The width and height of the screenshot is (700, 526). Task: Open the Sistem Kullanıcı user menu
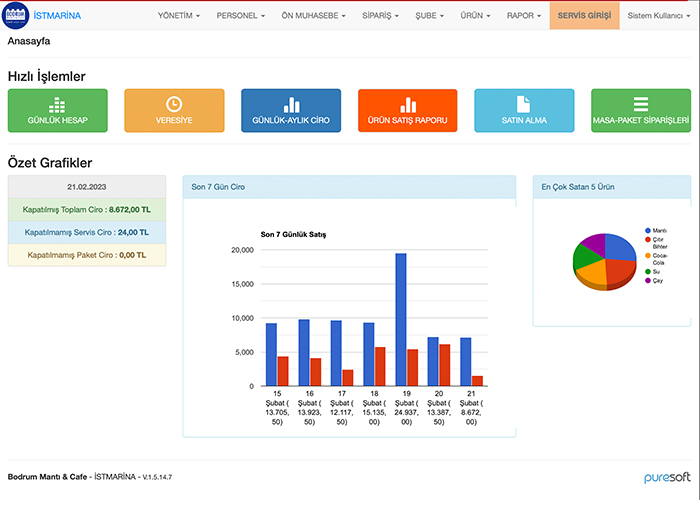658,16
